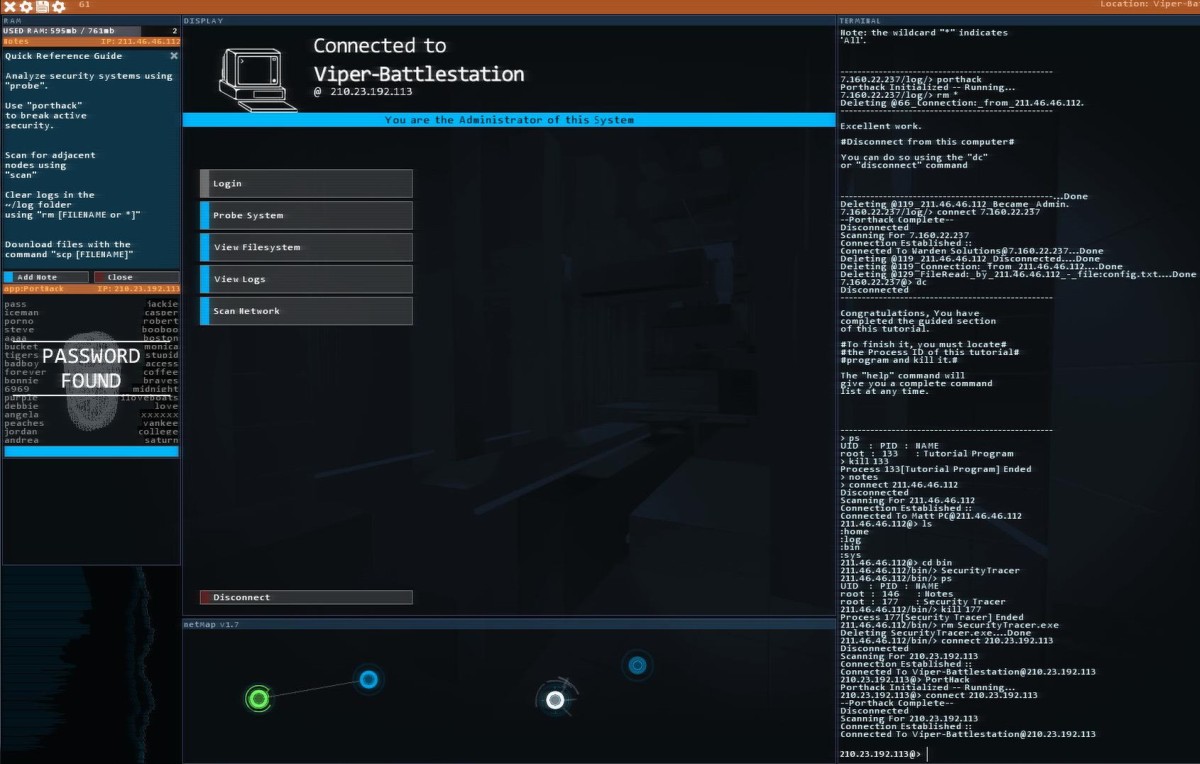Choose Probe System
The image size is (1200, 764).
coord(306,215)
